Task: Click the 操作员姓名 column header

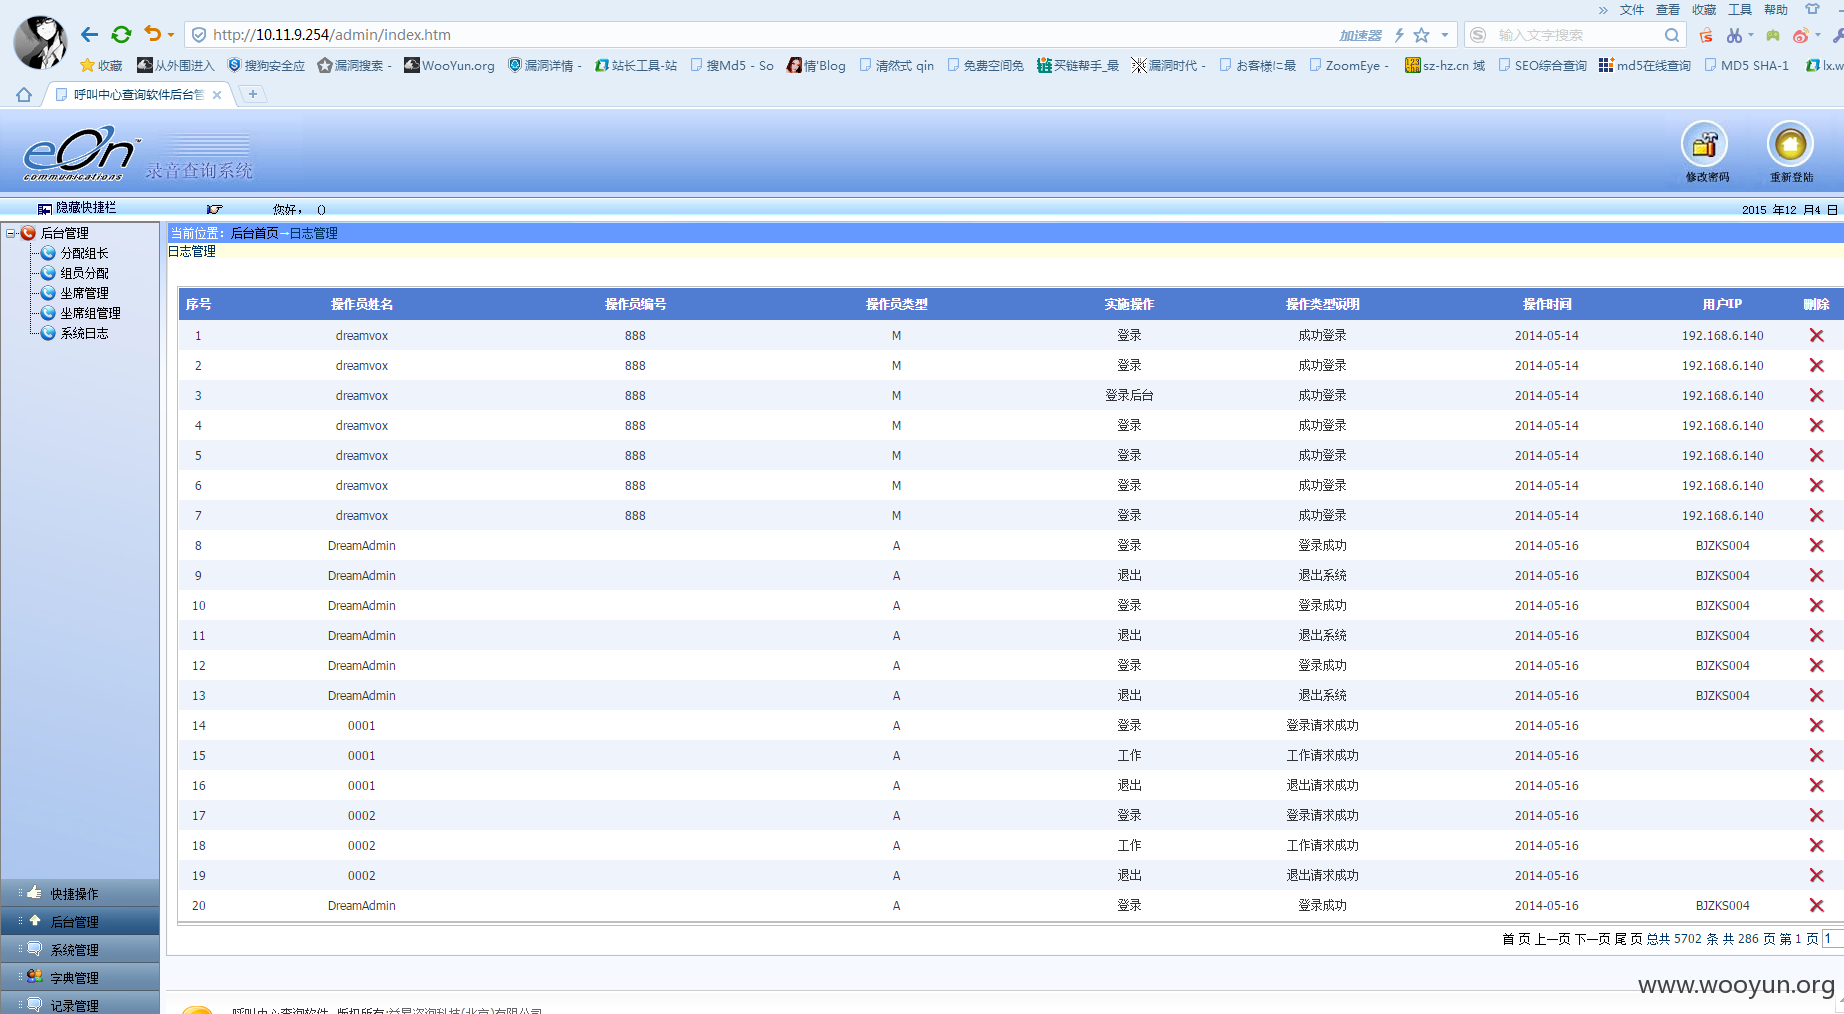Action: [362, 305]
